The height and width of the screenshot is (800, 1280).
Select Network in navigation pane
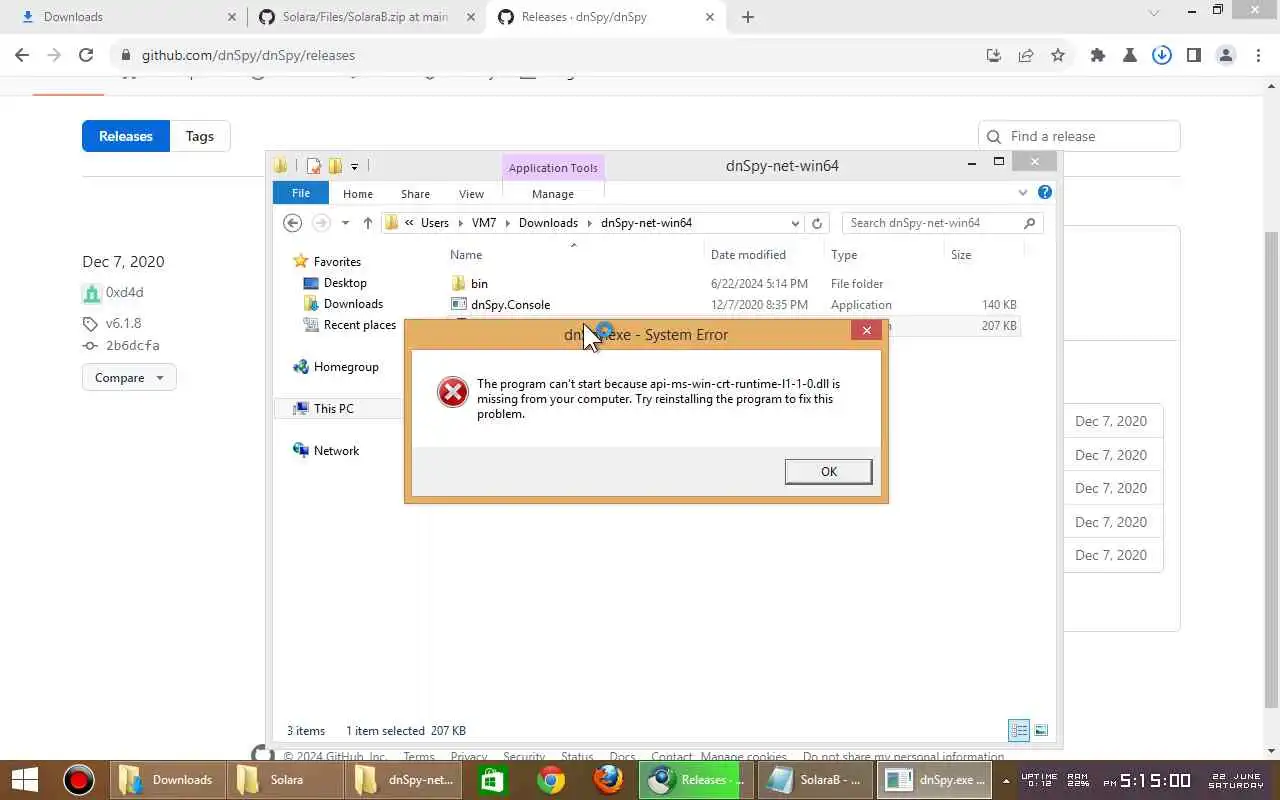pyautogui.click(x=336, y=451)
